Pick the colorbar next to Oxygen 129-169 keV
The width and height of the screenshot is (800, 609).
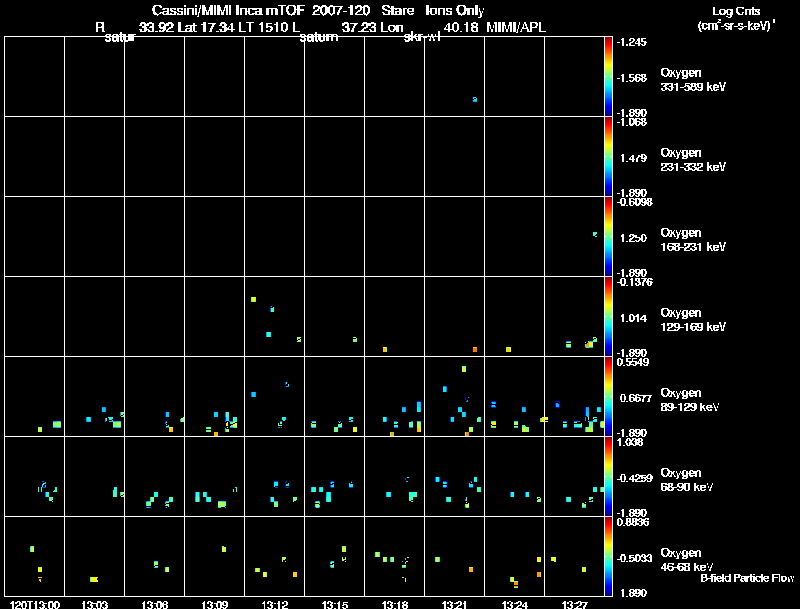(608, 317)
